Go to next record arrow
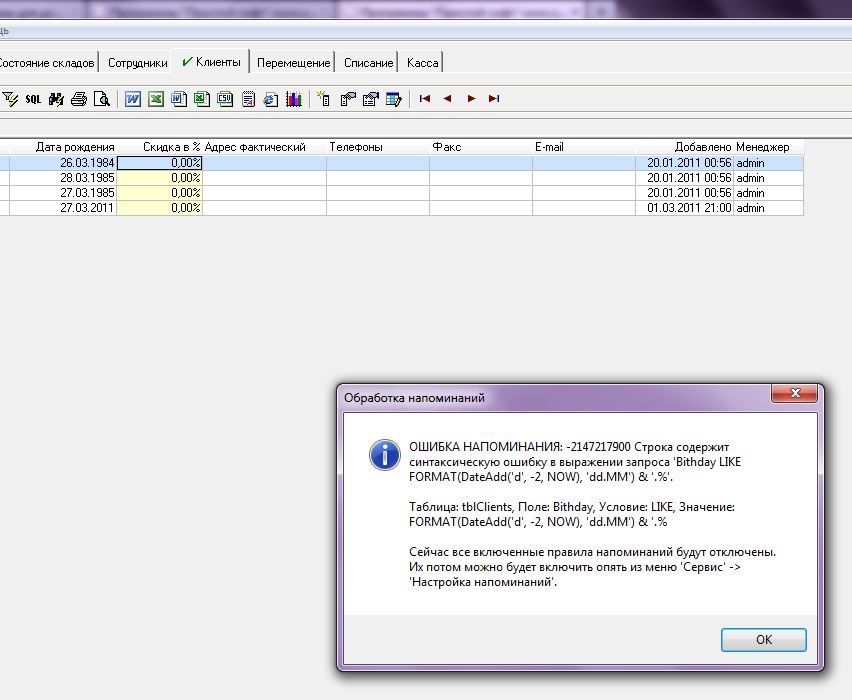 pos(471,99)
